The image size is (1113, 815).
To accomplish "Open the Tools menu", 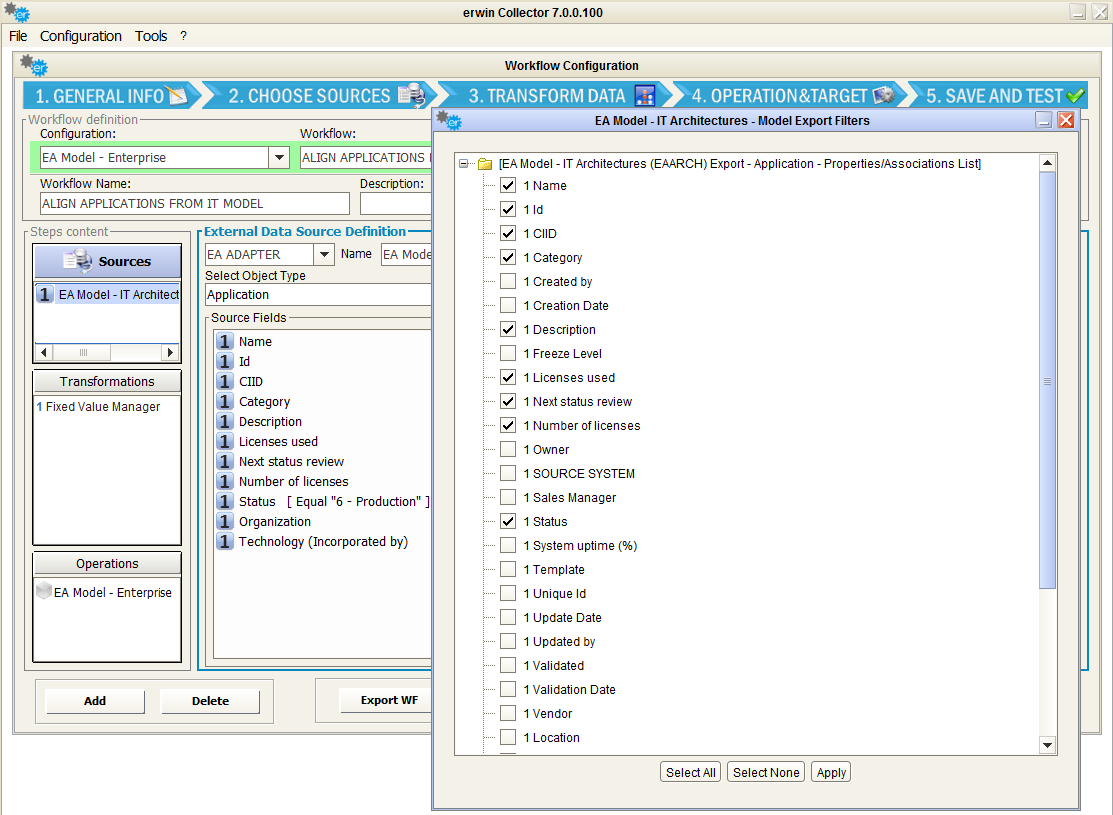I will (151, 36).
